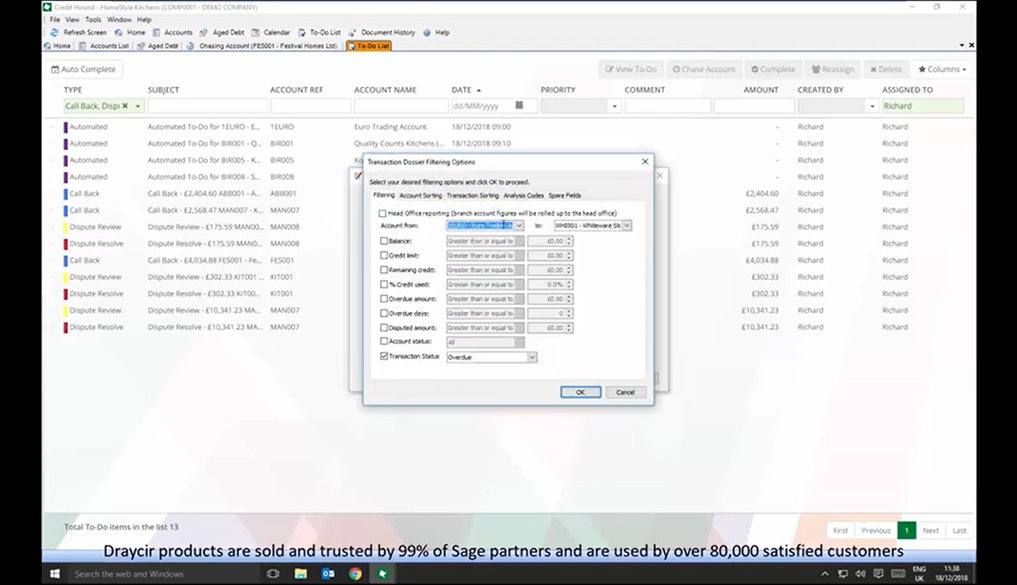Open File Explorer from the taskbar

301,573
